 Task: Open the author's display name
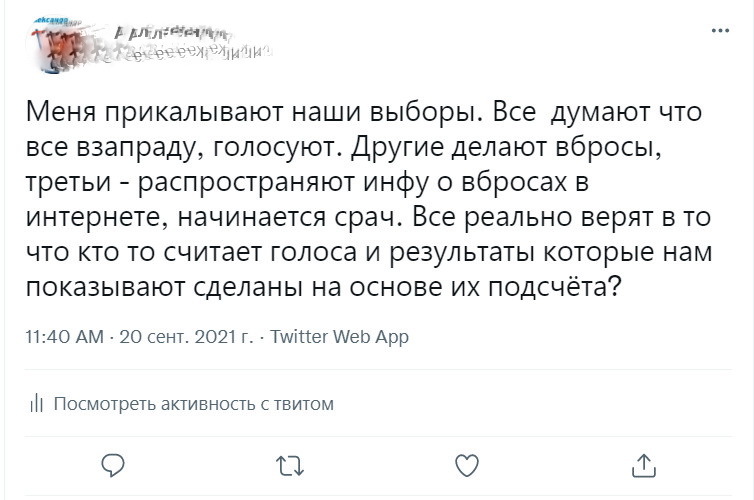tap(170, 34)
